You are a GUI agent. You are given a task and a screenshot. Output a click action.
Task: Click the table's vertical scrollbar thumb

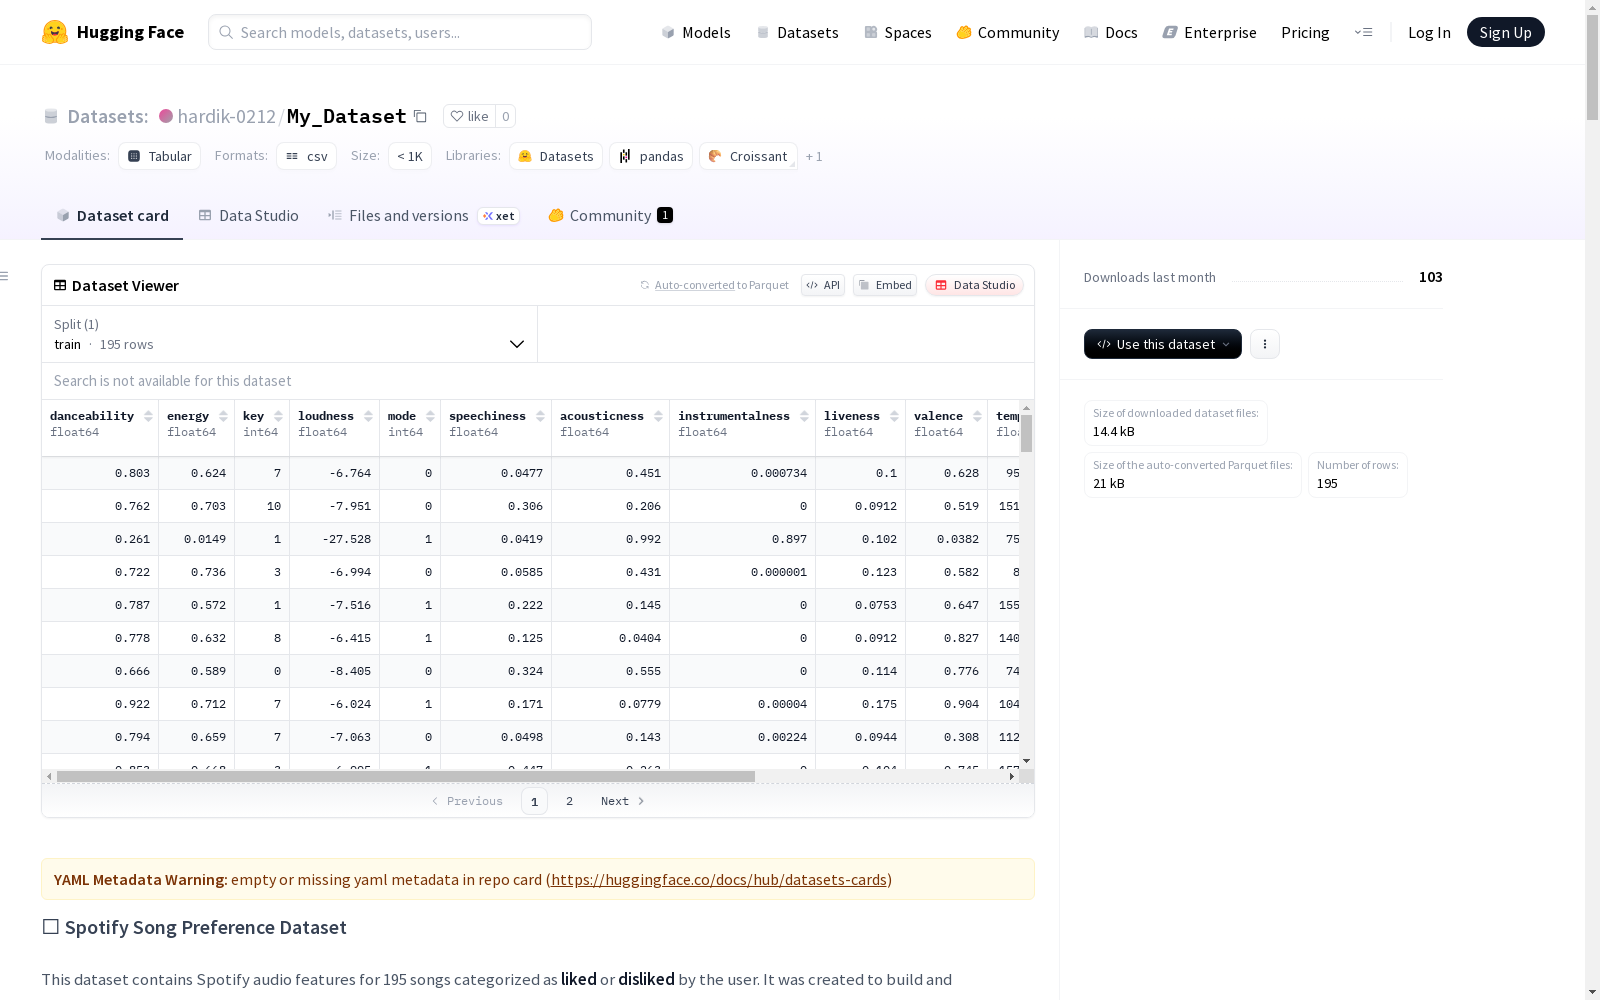coord(1026,434)
